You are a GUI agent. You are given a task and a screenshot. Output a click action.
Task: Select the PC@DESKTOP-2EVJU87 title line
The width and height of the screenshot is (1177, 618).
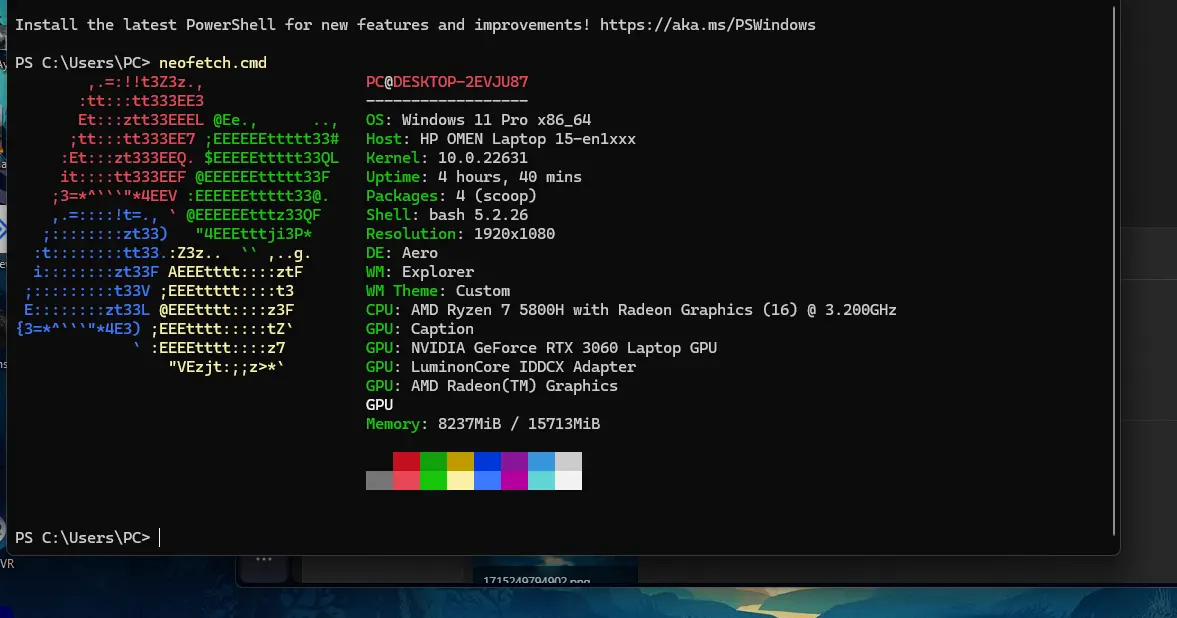pyautogui.click(x=447, y=82)
